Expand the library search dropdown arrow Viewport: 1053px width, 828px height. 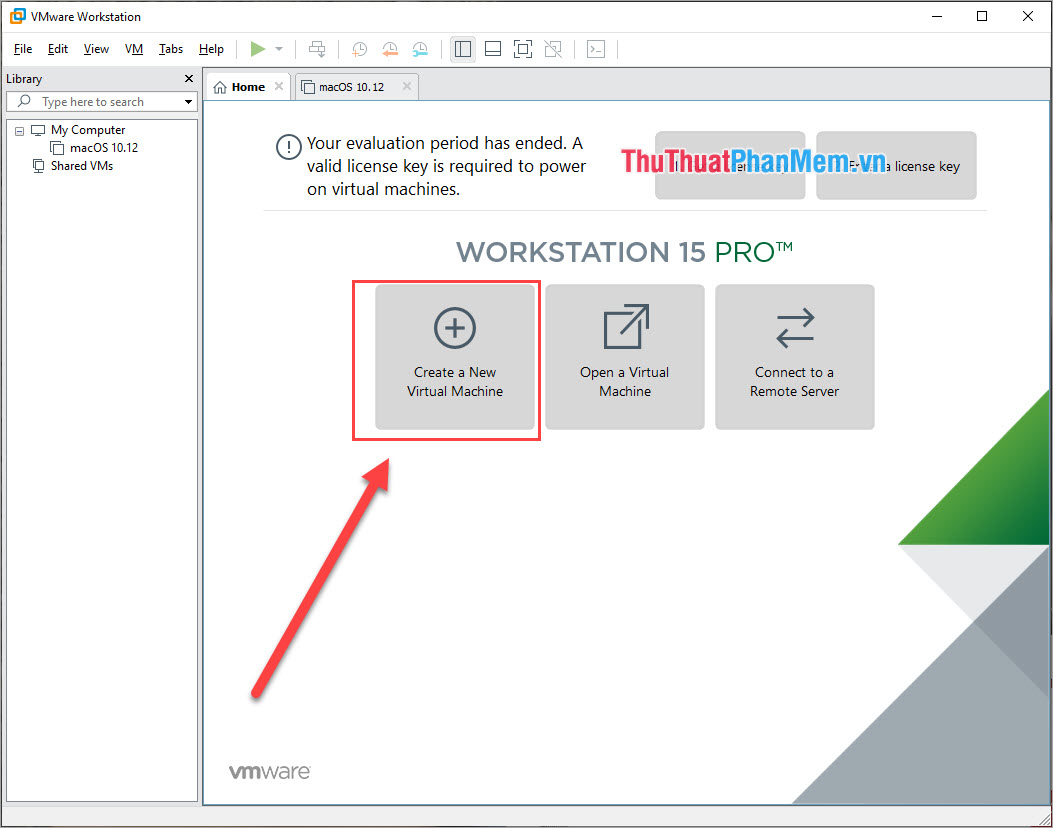[188, 102]
